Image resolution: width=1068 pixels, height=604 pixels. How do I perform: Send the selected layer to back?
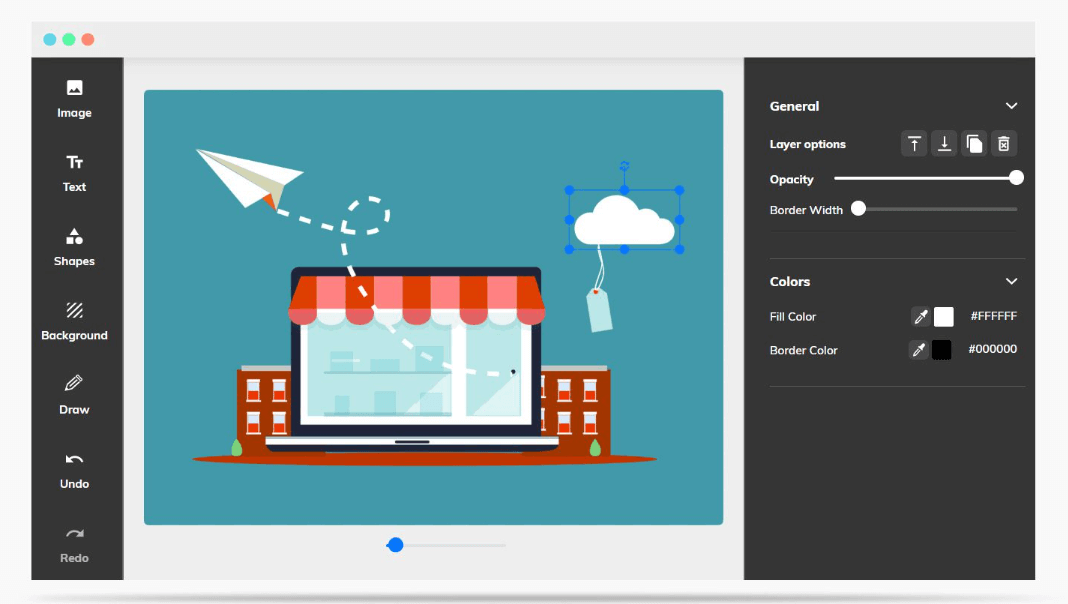(944, 143)
